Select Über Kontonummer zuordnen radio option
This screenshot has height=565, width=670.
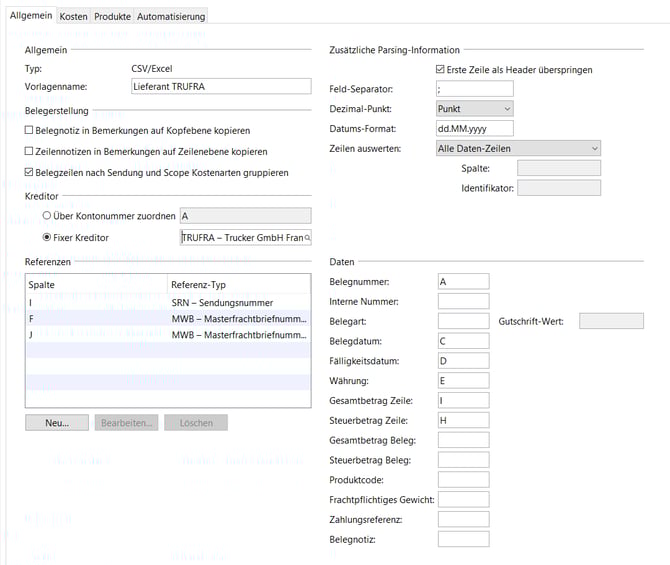46,216
